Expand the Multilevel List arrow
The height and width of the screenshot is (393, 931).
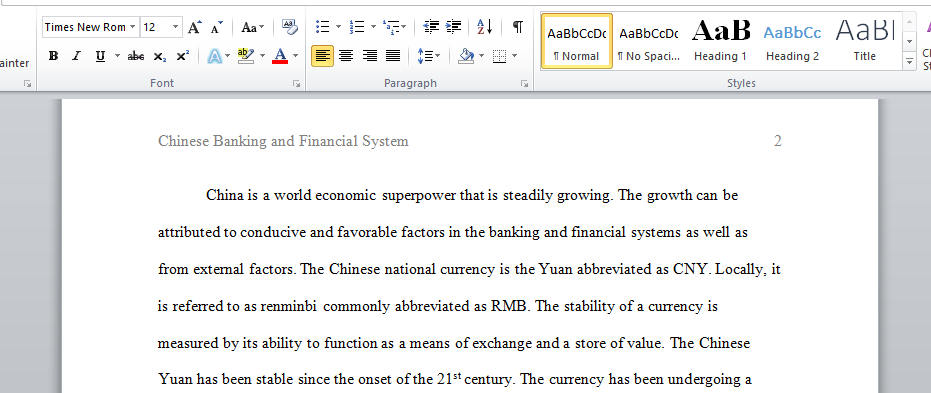click(404, 27)
